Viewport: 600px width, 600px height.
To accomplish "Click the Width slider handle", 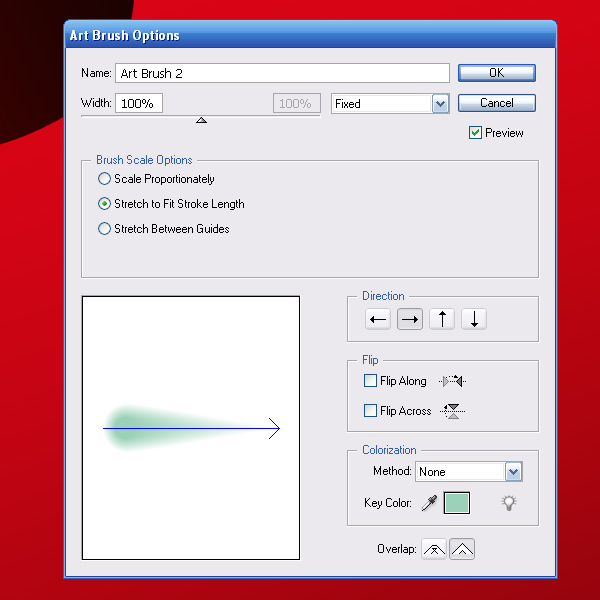I will [201, 120].
